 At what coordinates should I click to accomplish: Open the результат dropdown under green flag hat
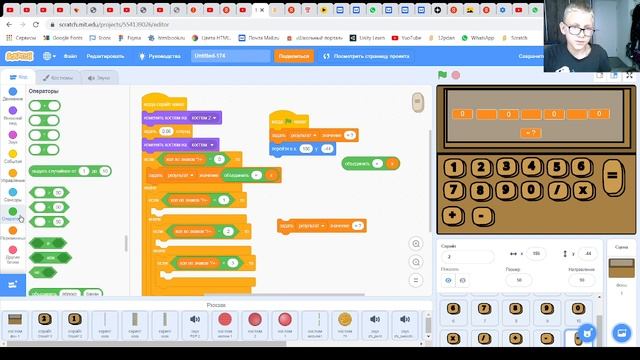click(x=303, y=135)
